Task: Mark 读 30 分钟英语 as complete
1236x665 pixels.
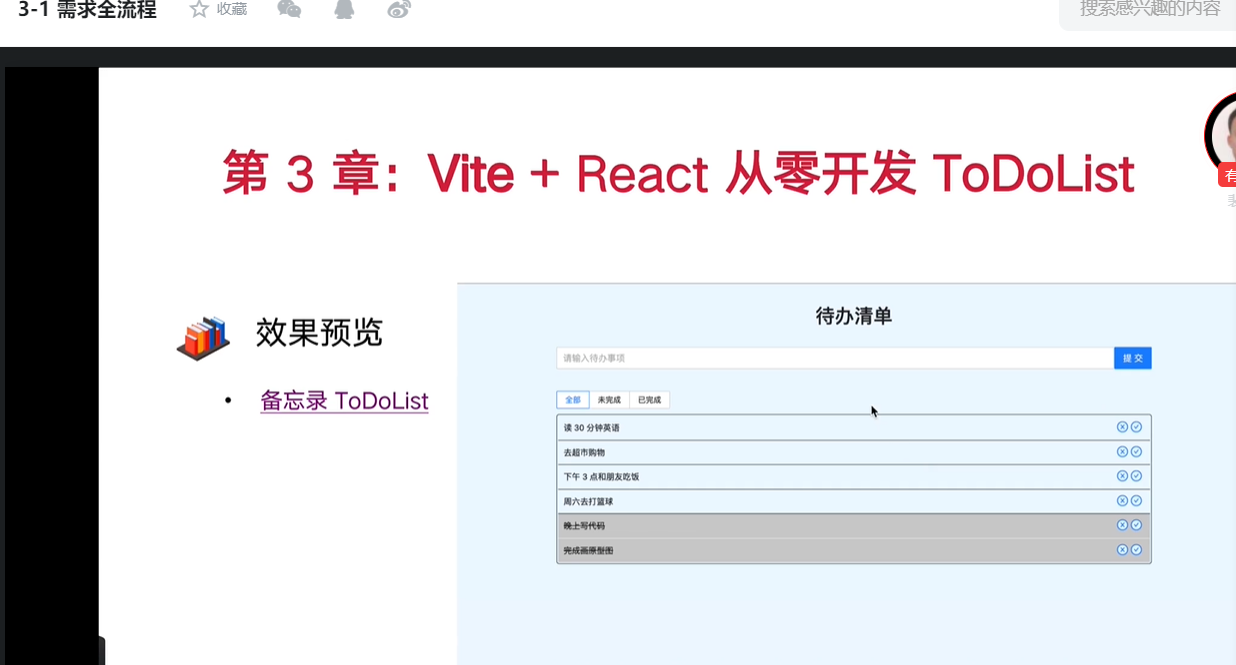Action: coord(1136,427)
